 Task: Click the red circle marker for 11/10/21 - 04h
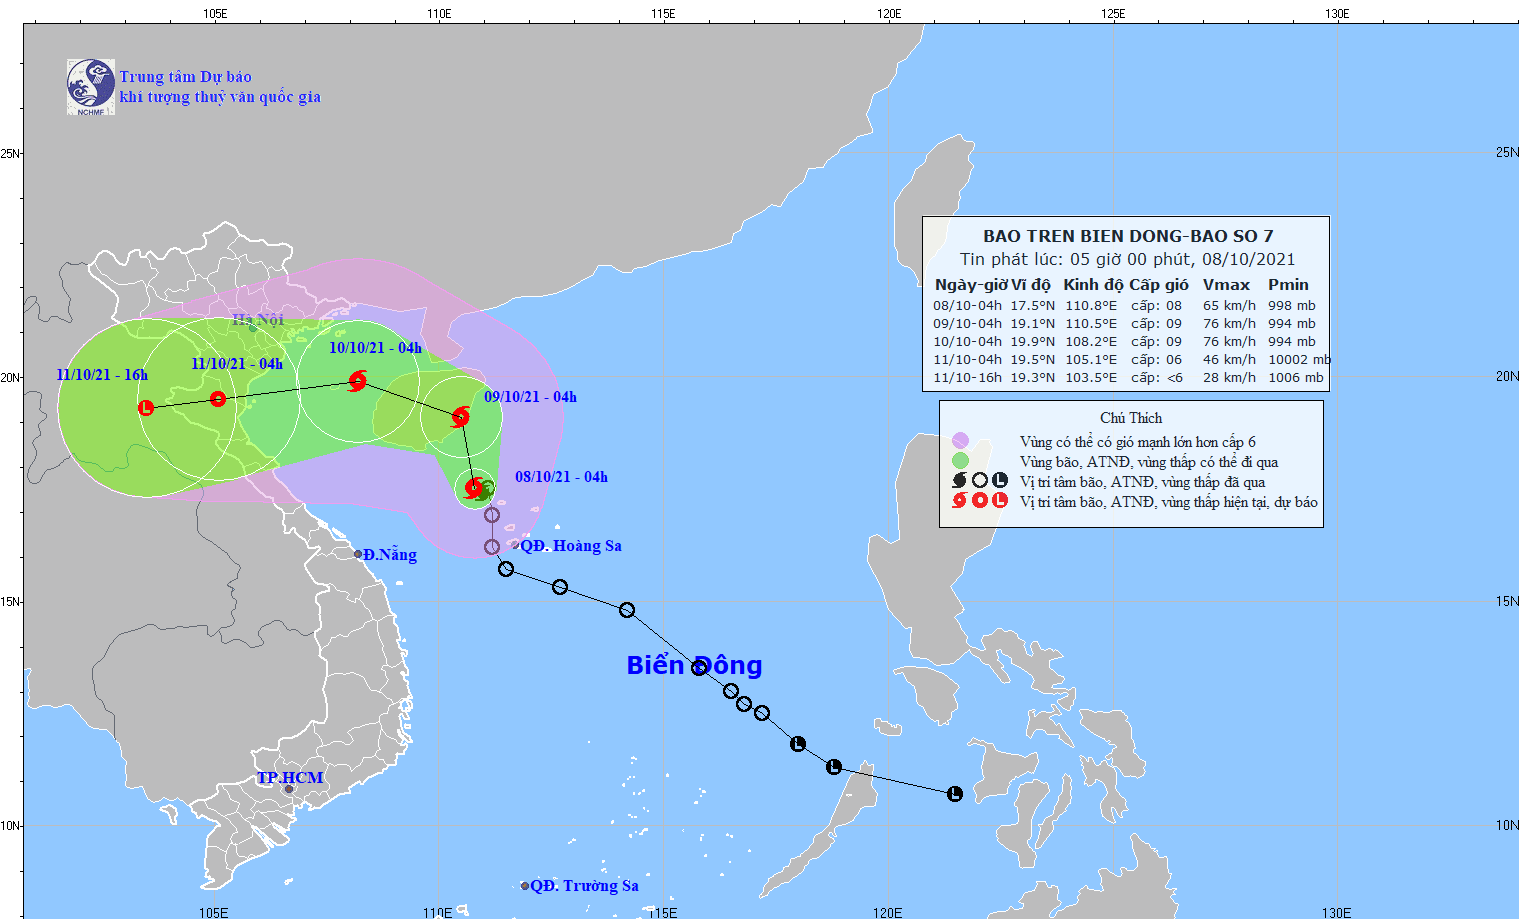point(218,399)
